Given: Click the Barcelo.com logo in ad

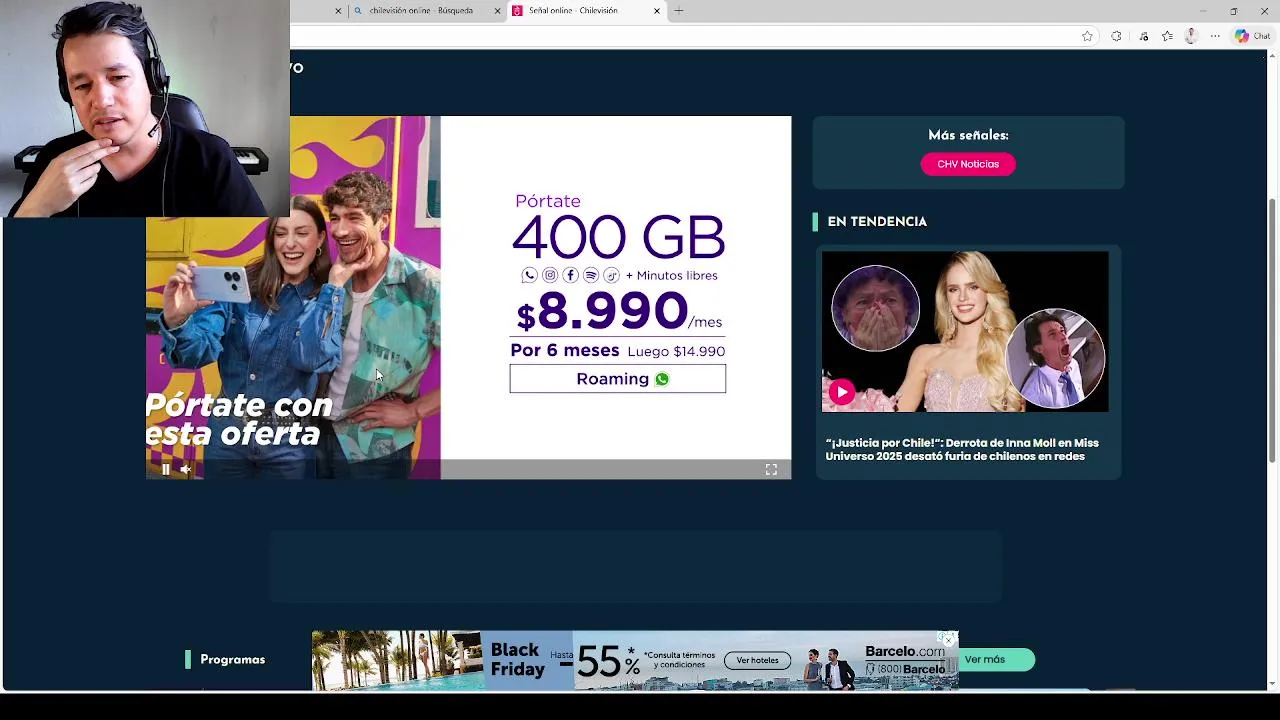Looking at the screenshot, I should tap(905, 652).
